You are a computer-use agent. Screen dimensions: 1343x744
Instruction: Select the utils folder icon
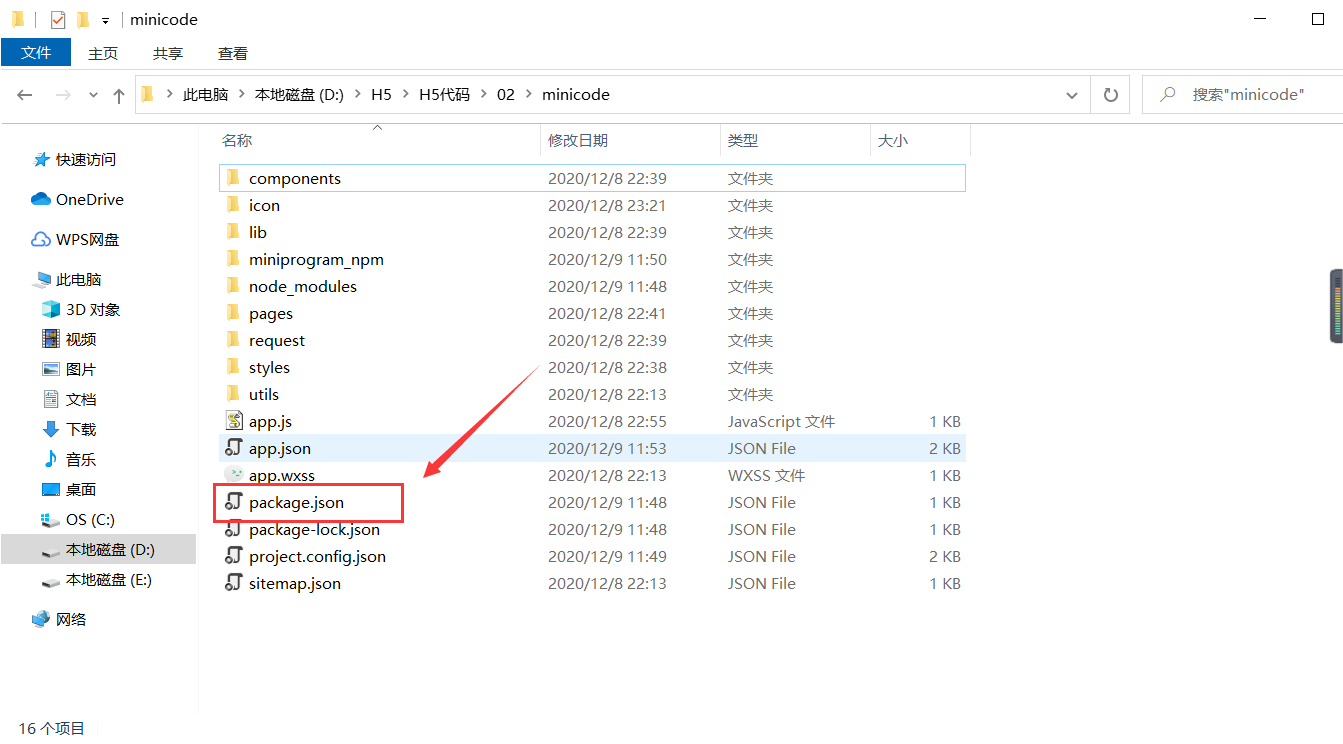[x=234, y=394]
